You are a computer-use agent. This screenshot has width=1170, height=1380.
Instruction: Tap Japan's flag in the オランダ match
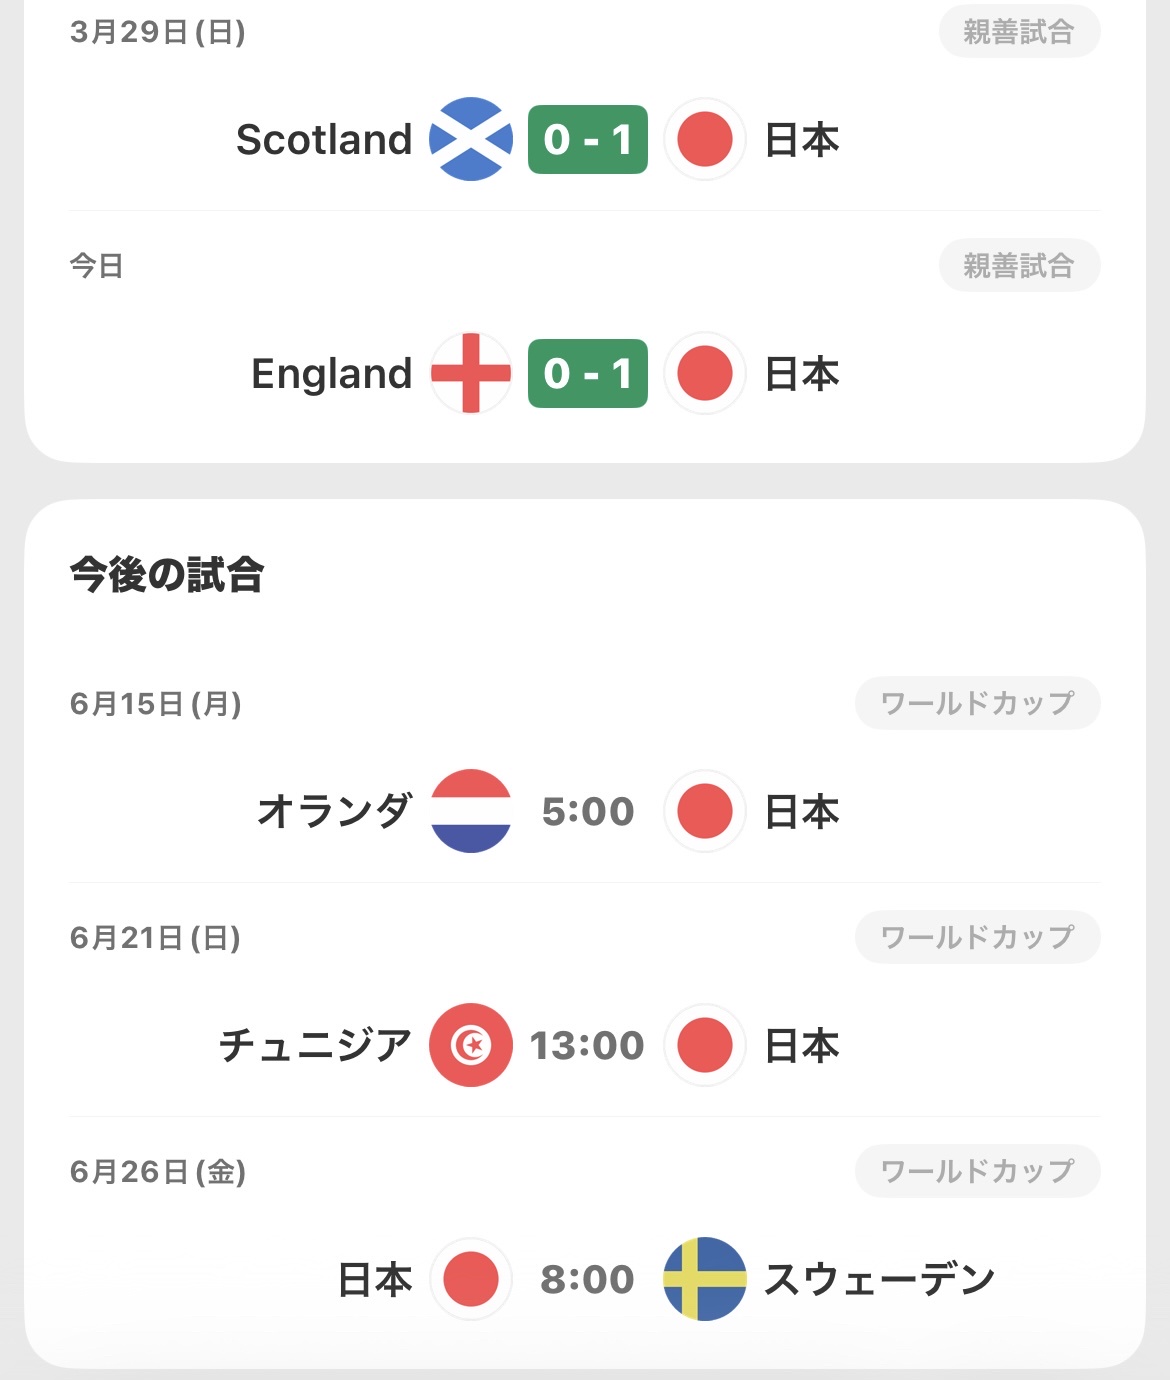(x=705, y=811)
